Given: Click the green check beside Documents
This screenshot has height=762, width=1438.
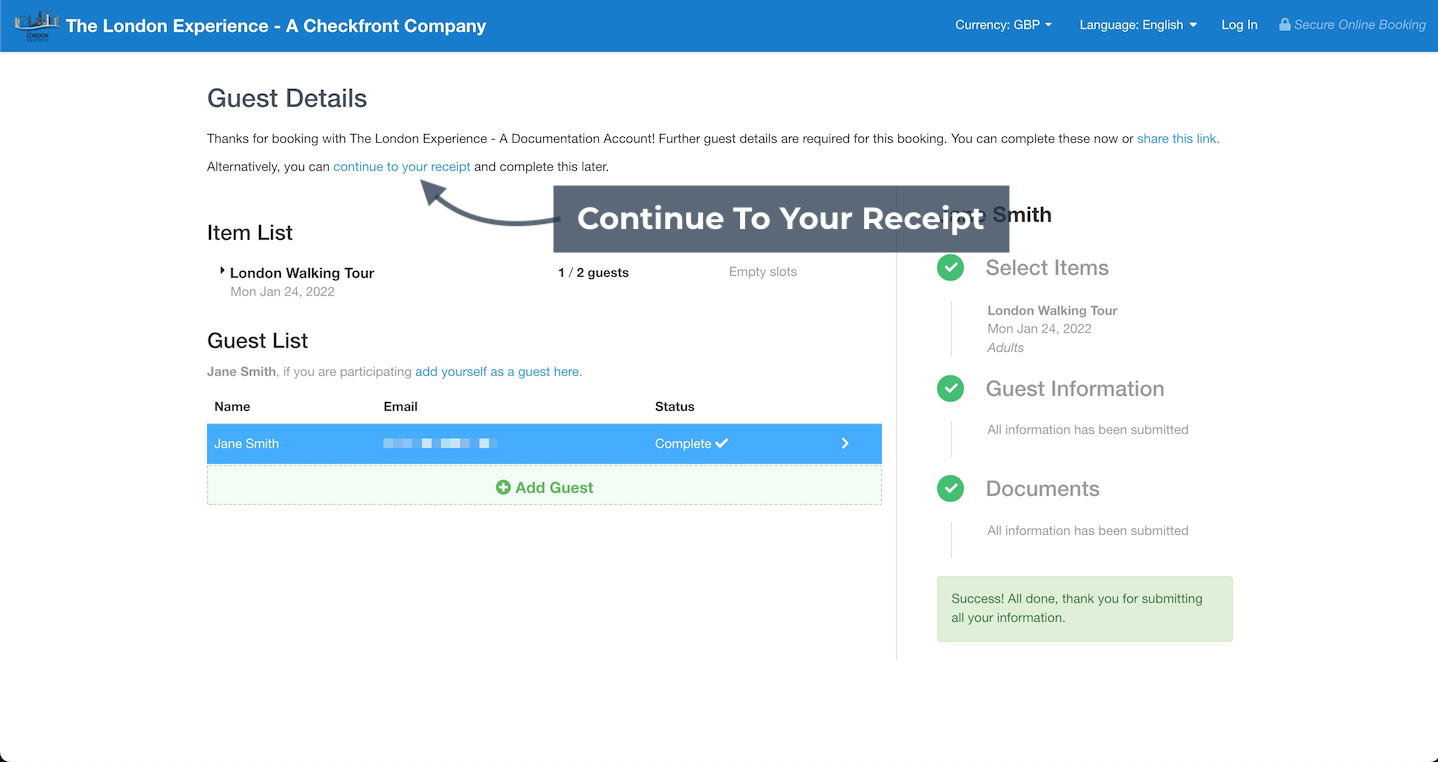Looking at the screenshot, I should point(950,489).
